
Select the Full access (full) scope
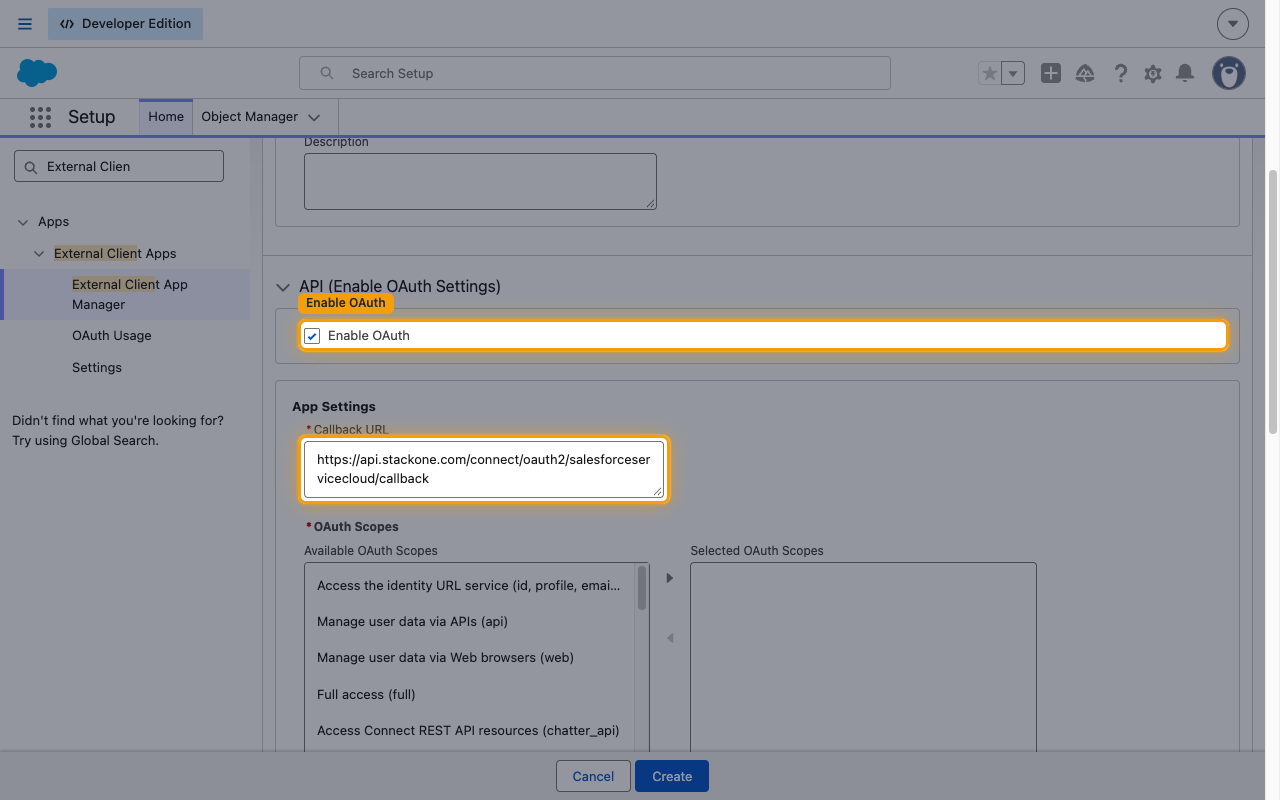point(469,694)
